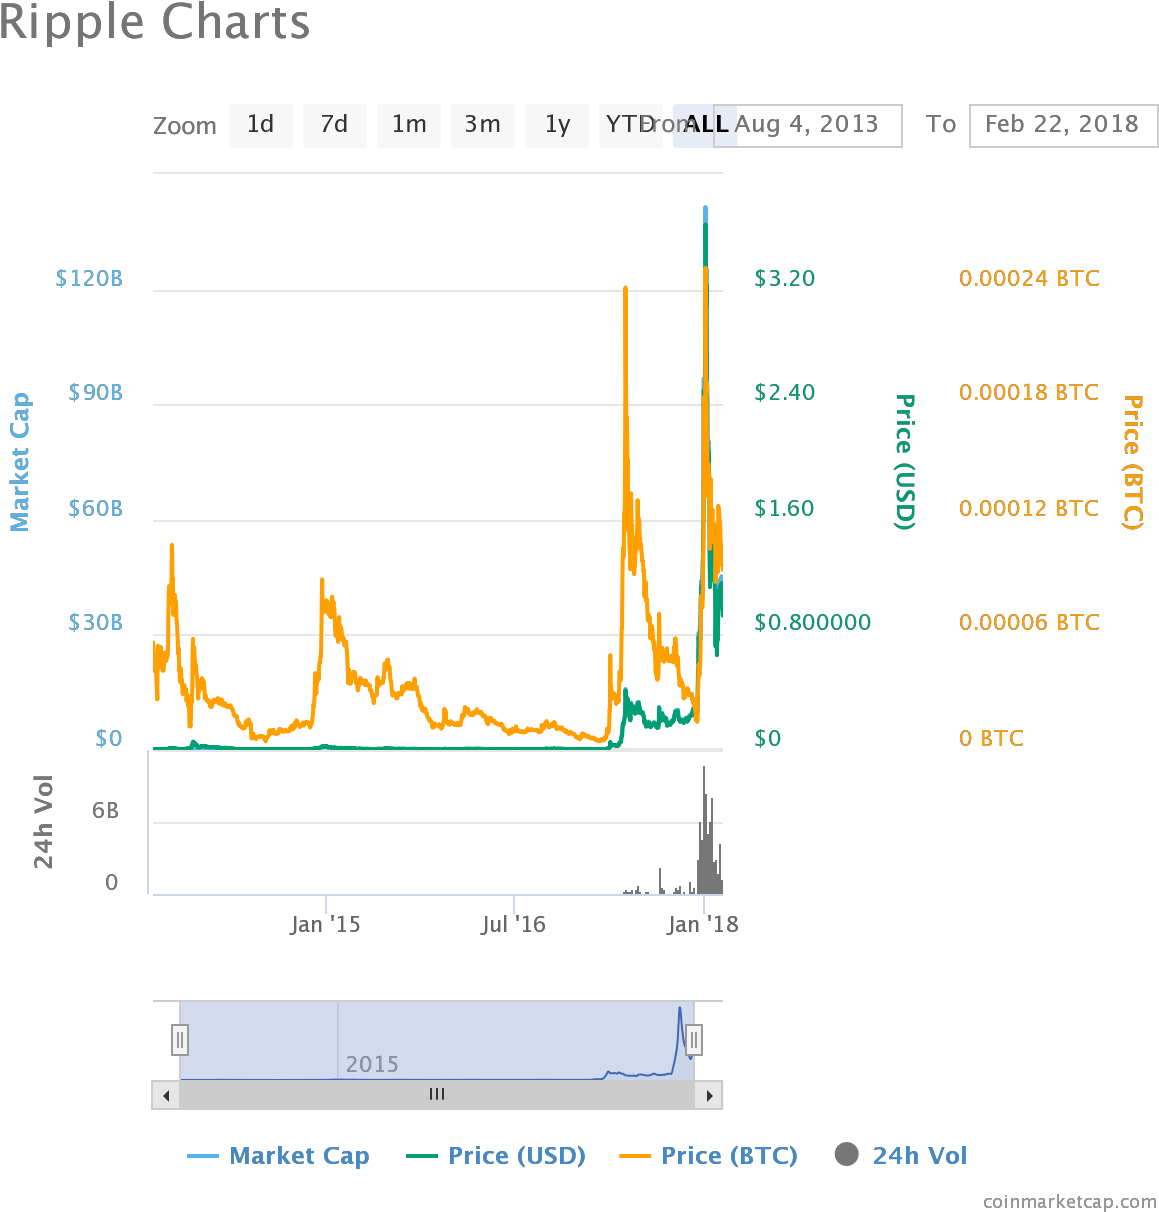The image size is (1159, 1212).
Task: Select the 3m zoom option
Action: [482, 125]
